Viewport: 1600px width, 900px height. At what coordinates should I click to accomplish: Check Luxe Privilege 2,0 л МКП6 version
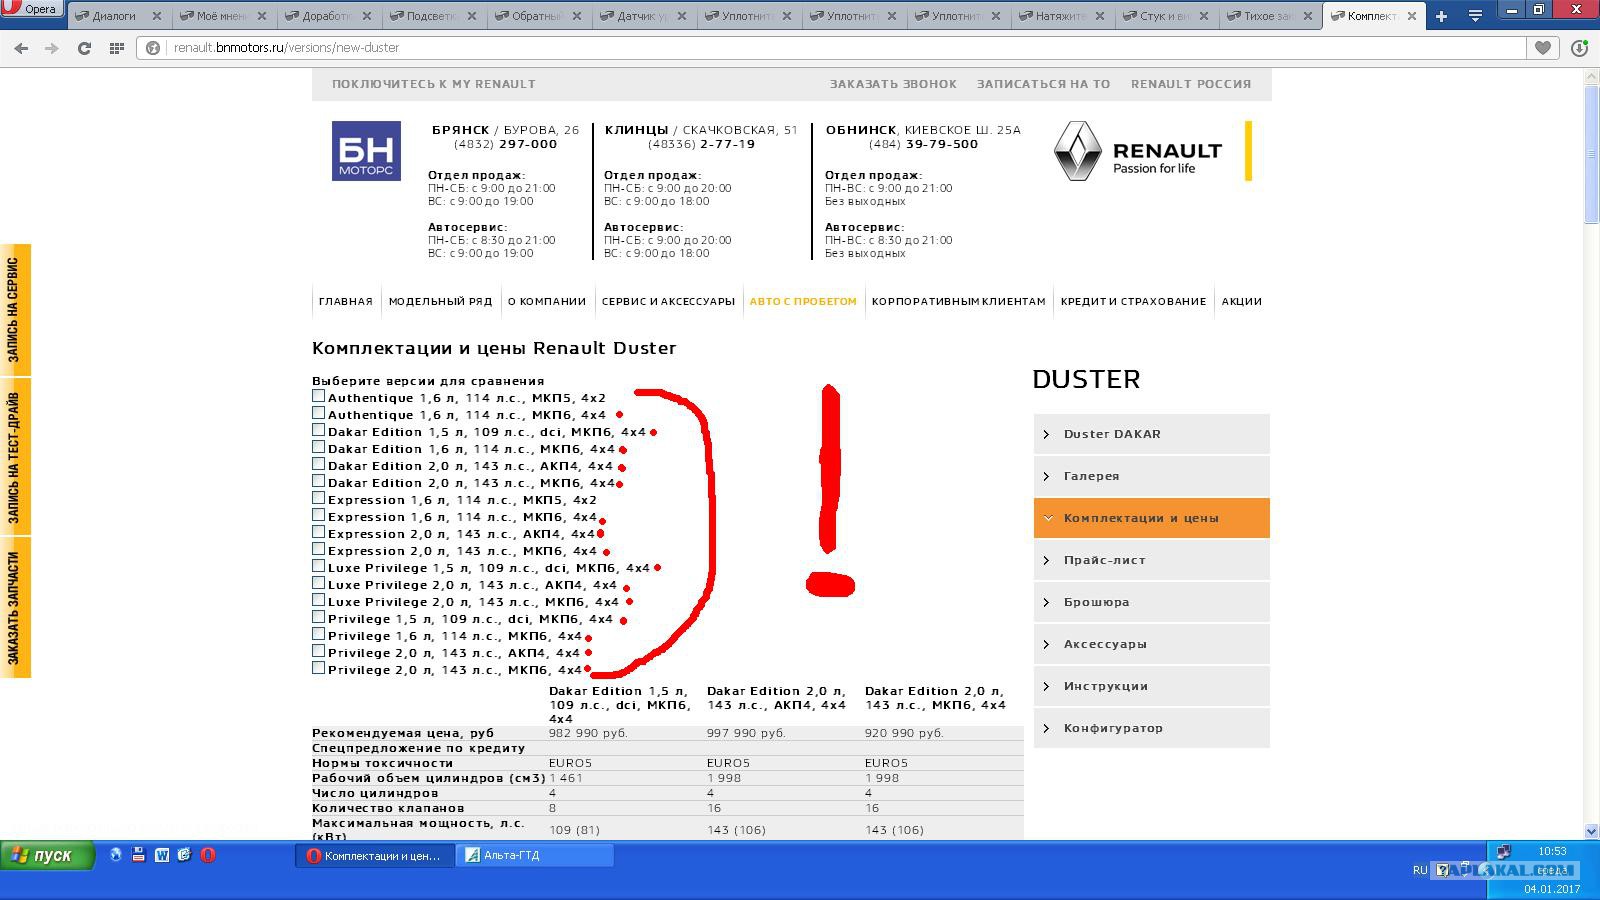[318, 600]
